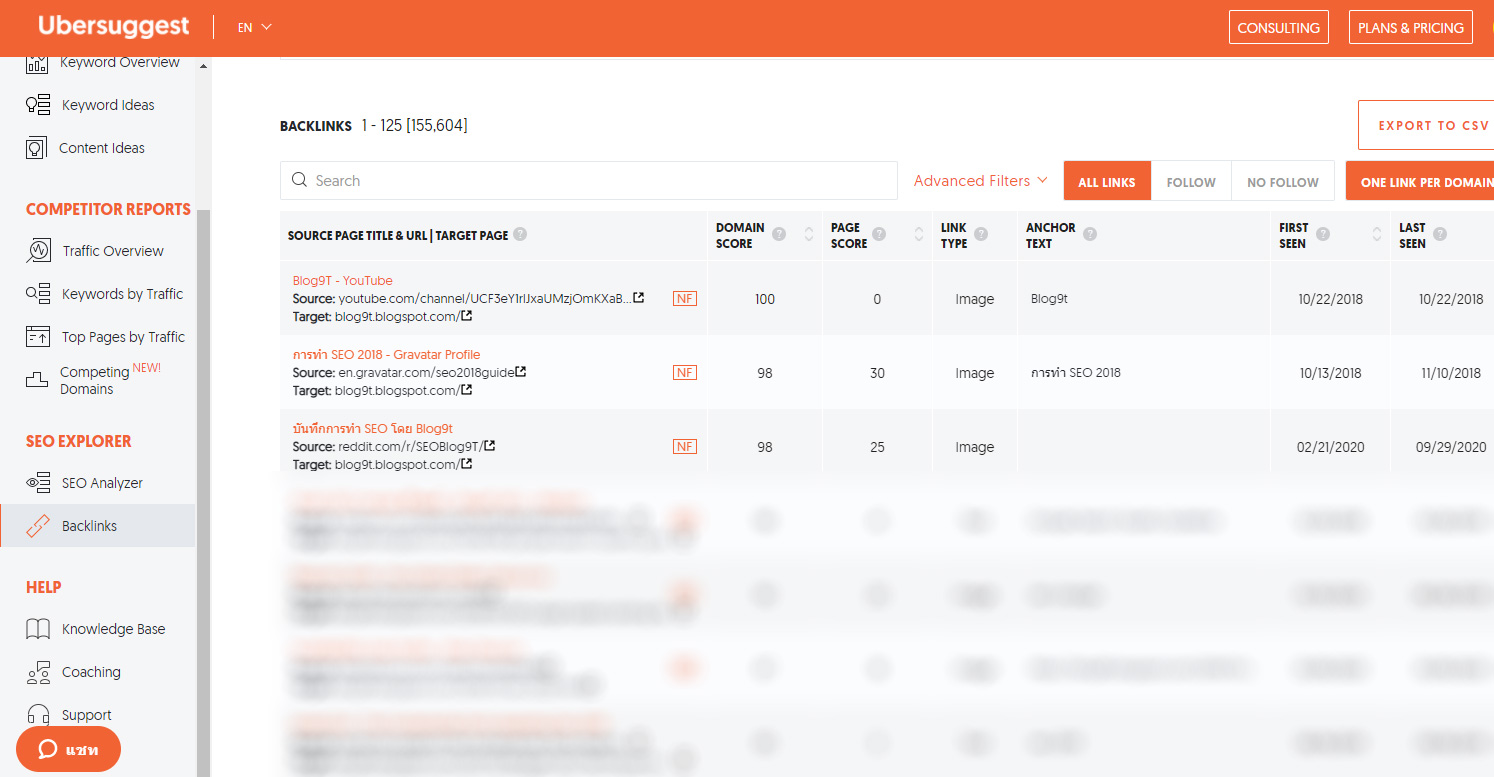This screenshot has height=777, width=1494.
Task: Click the backlinks Search input field
Action: coord(589,181)
